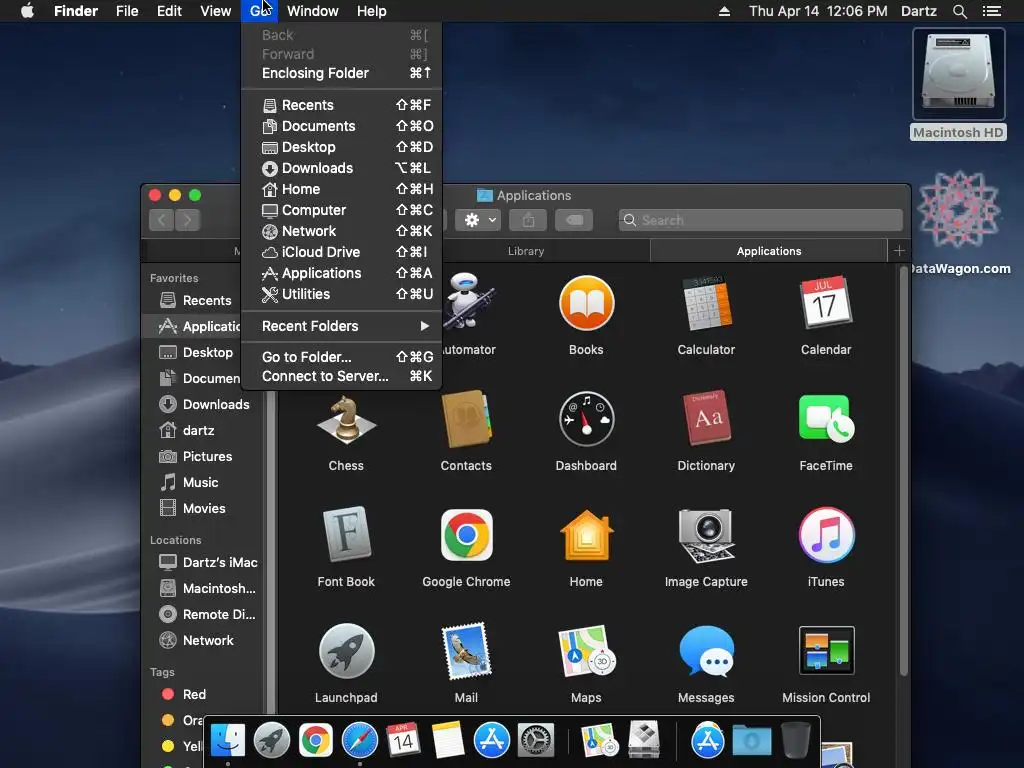Open System Preferences from the Dock
The image size is (1024, 768).
tap(536, 741)
